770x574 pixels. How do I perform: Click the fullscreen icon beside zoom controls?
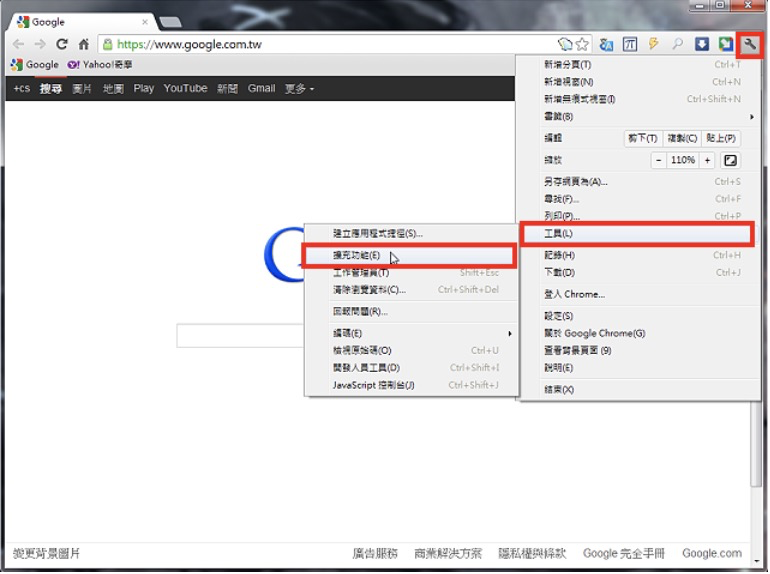tap(730, 160)
